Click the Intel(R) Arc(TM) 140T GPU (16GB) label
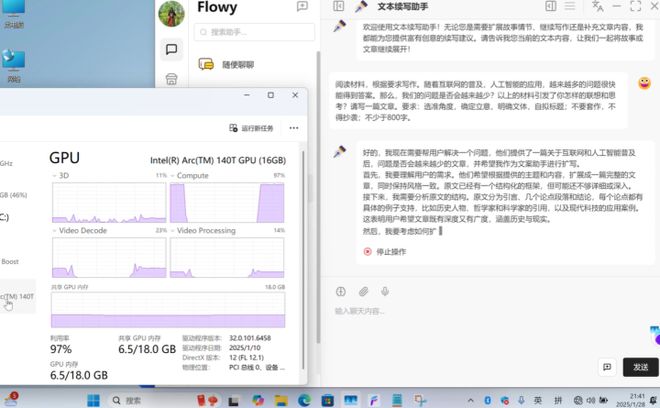The height and width of the screenshot is (408, 660). tap(218, 160)
